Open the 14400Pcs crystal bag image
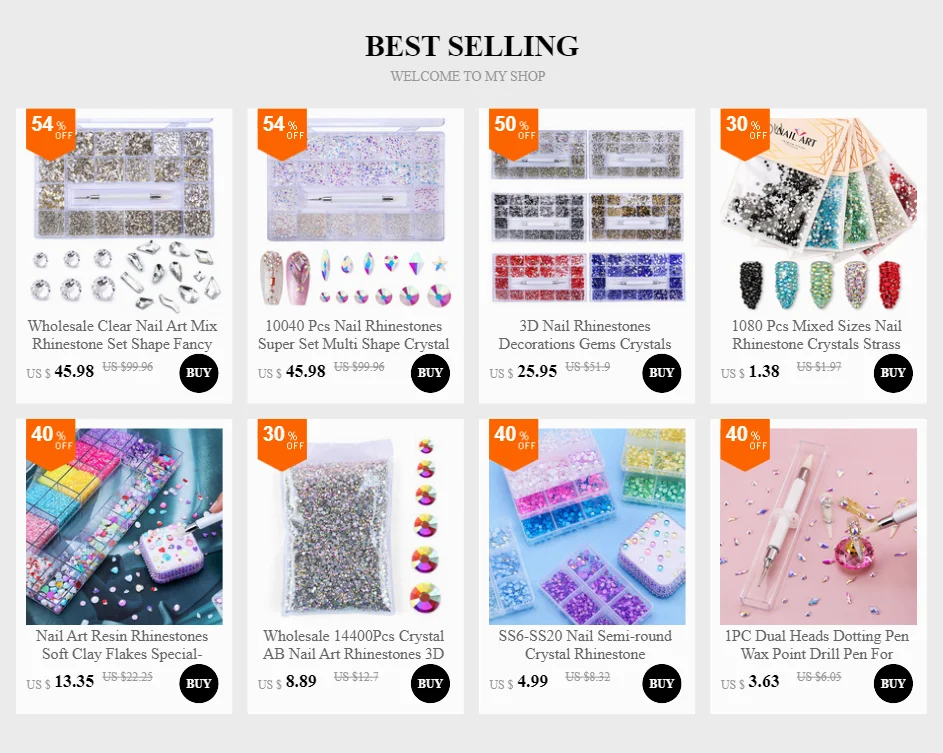 click(x=355, y=526)
